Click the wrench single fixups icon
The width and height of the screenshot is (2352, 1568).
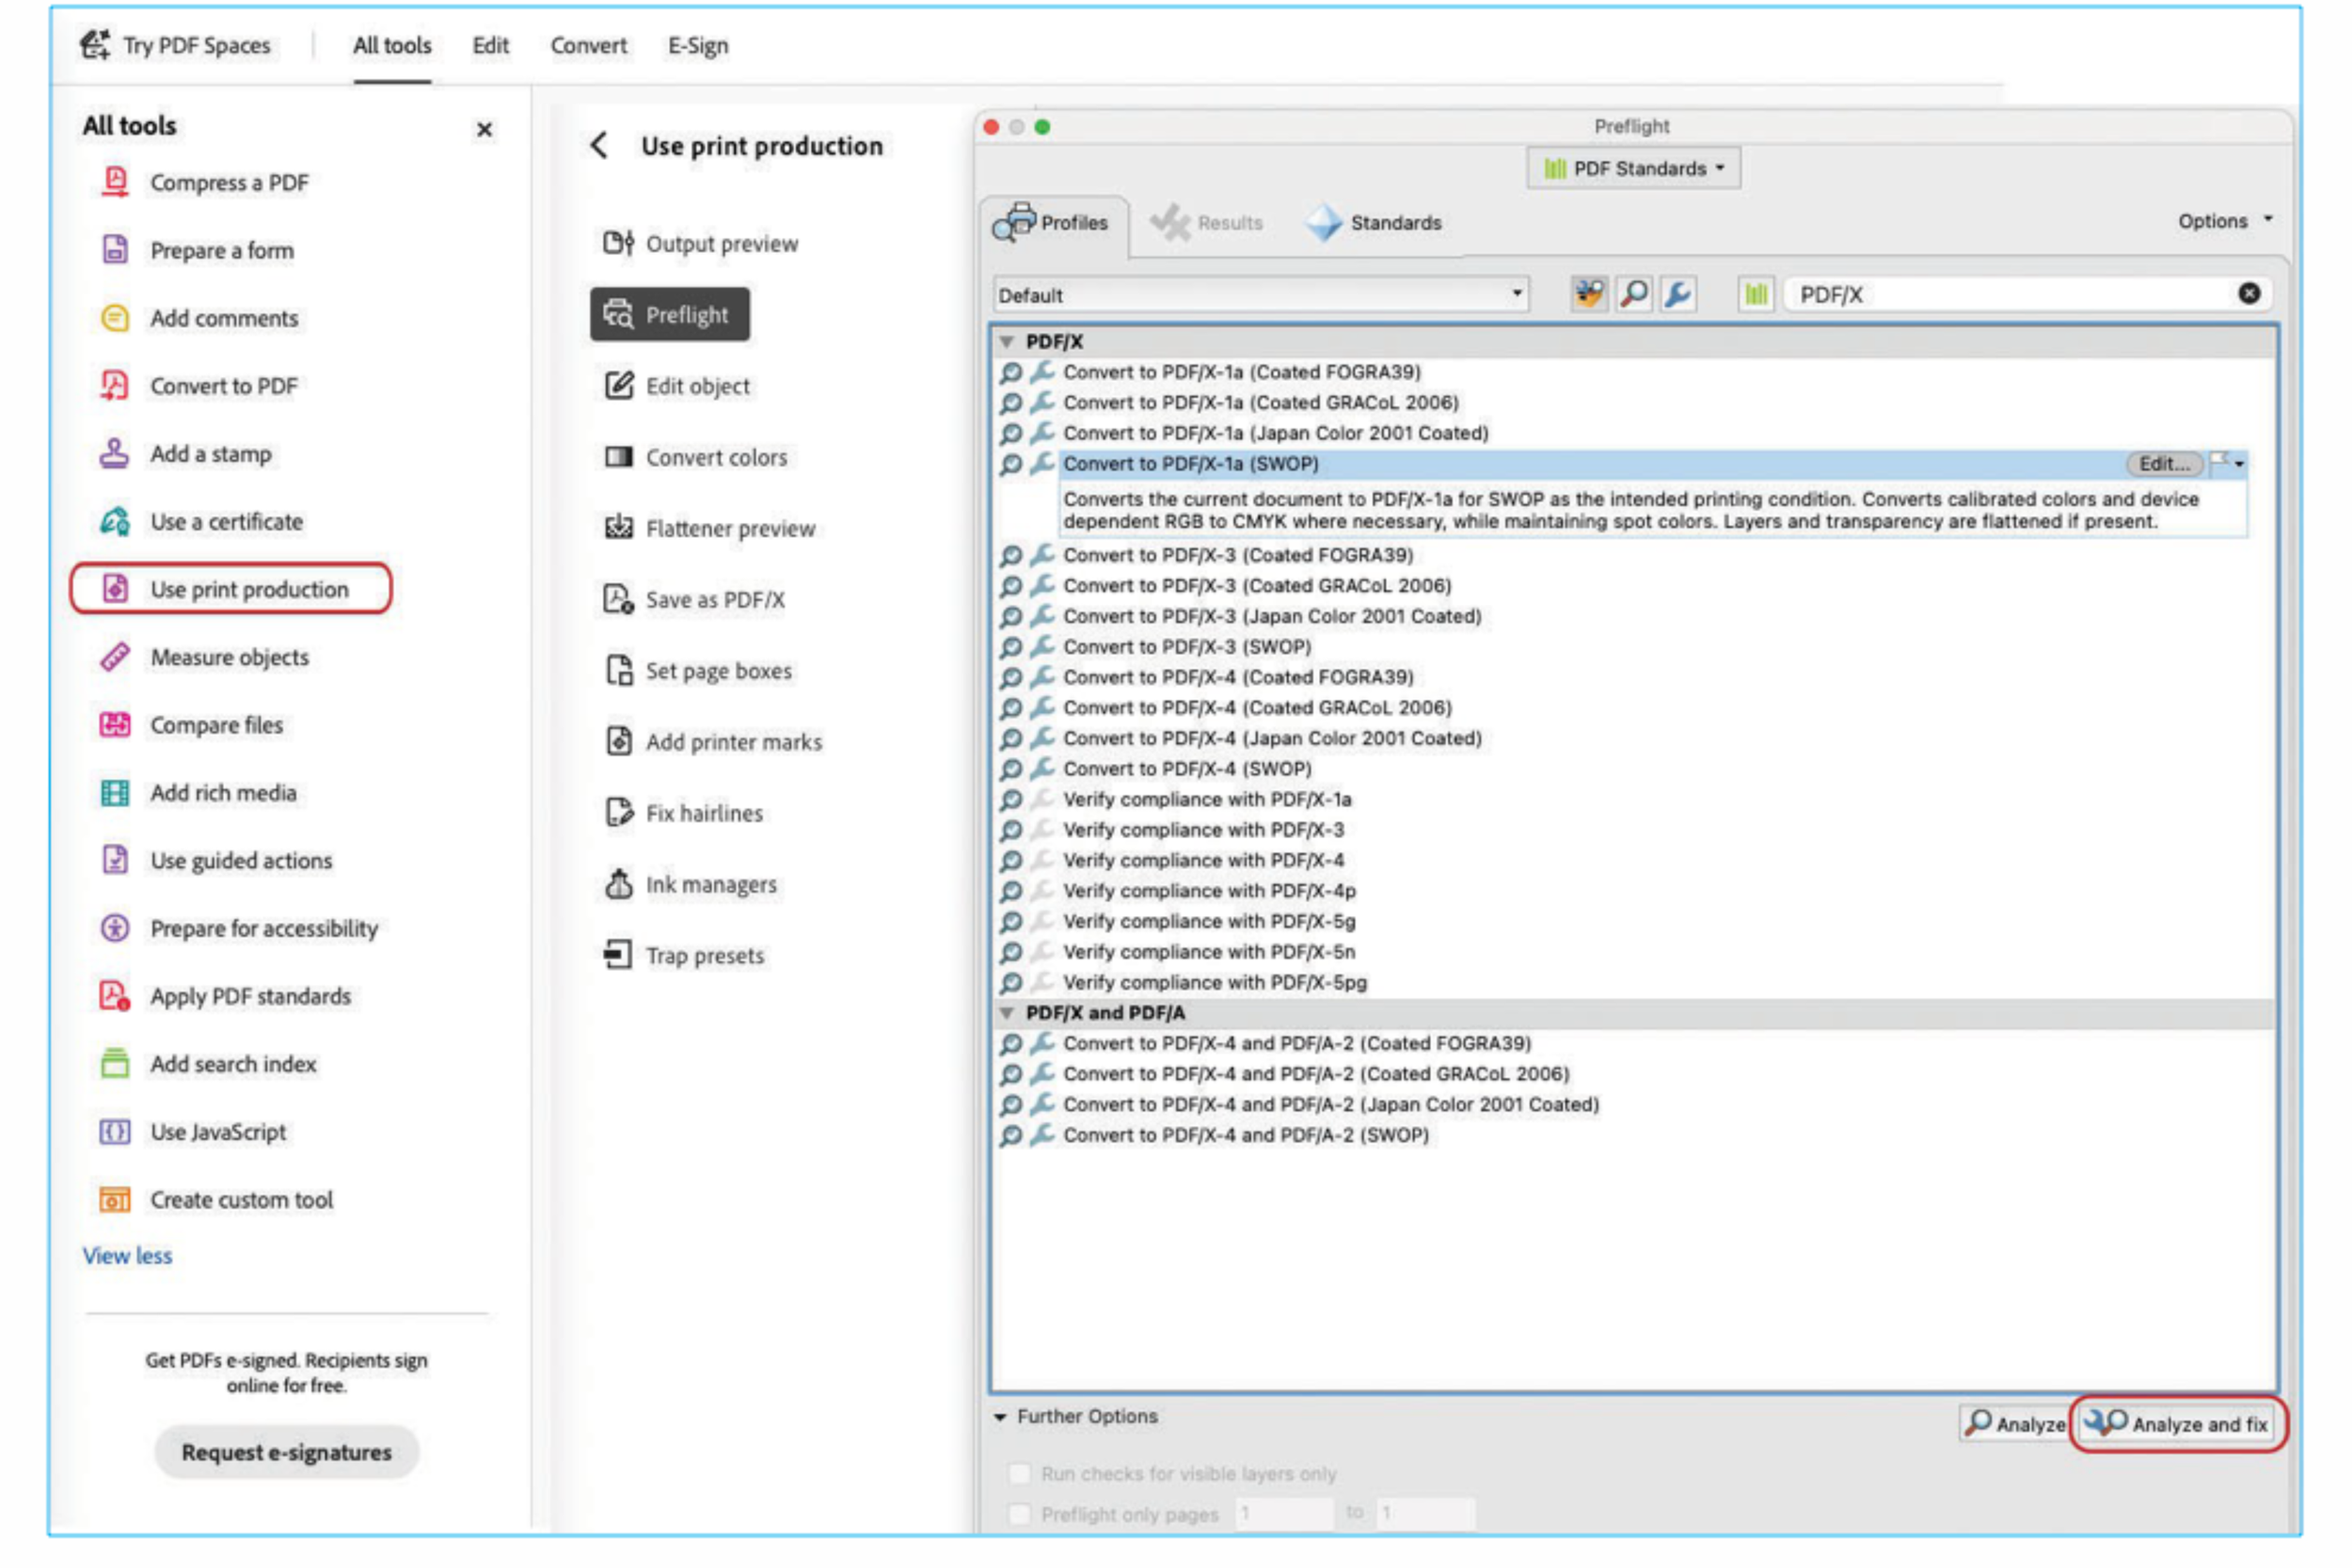click(1678, 294)
